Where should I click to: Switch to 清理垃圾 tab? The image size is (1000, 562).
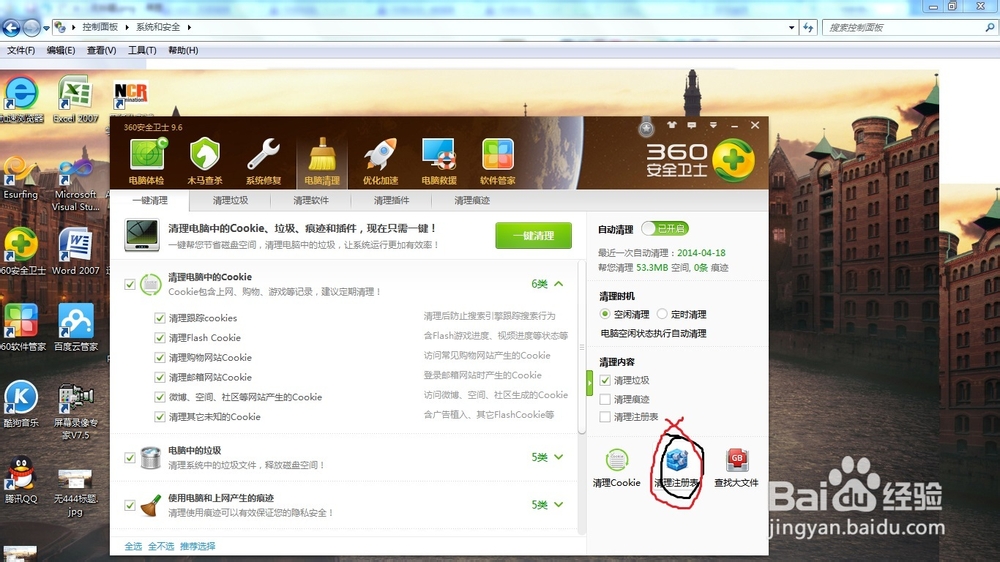pos(230,200)
